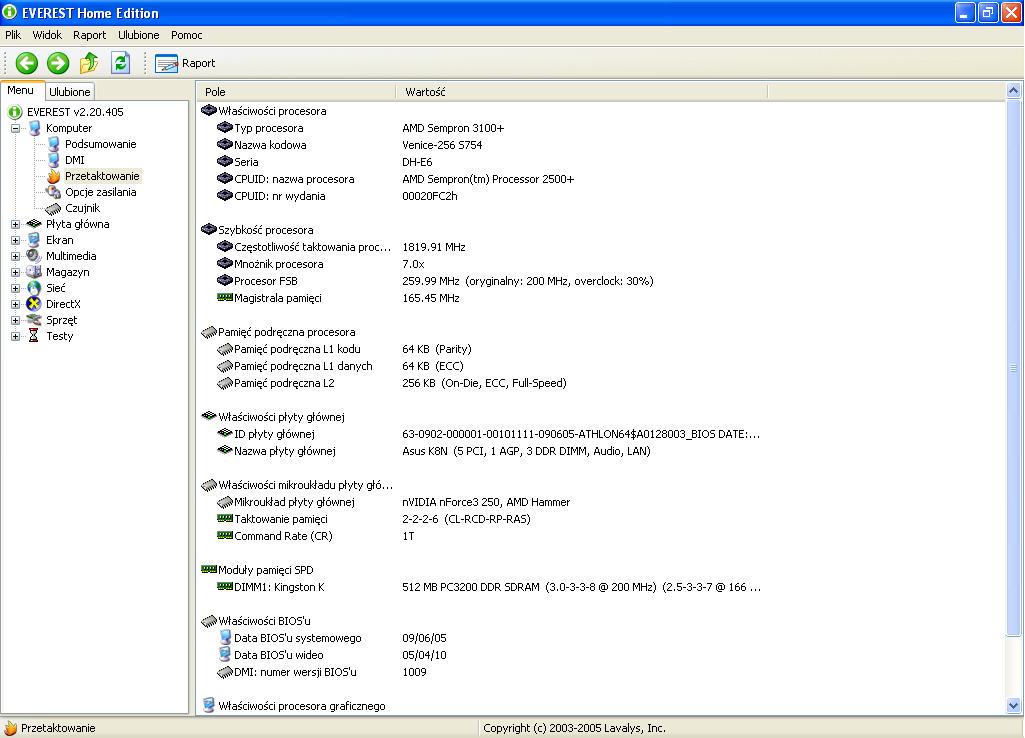
Task: Click the Sprzęt hardware icon
Action: tap(34, 320)
